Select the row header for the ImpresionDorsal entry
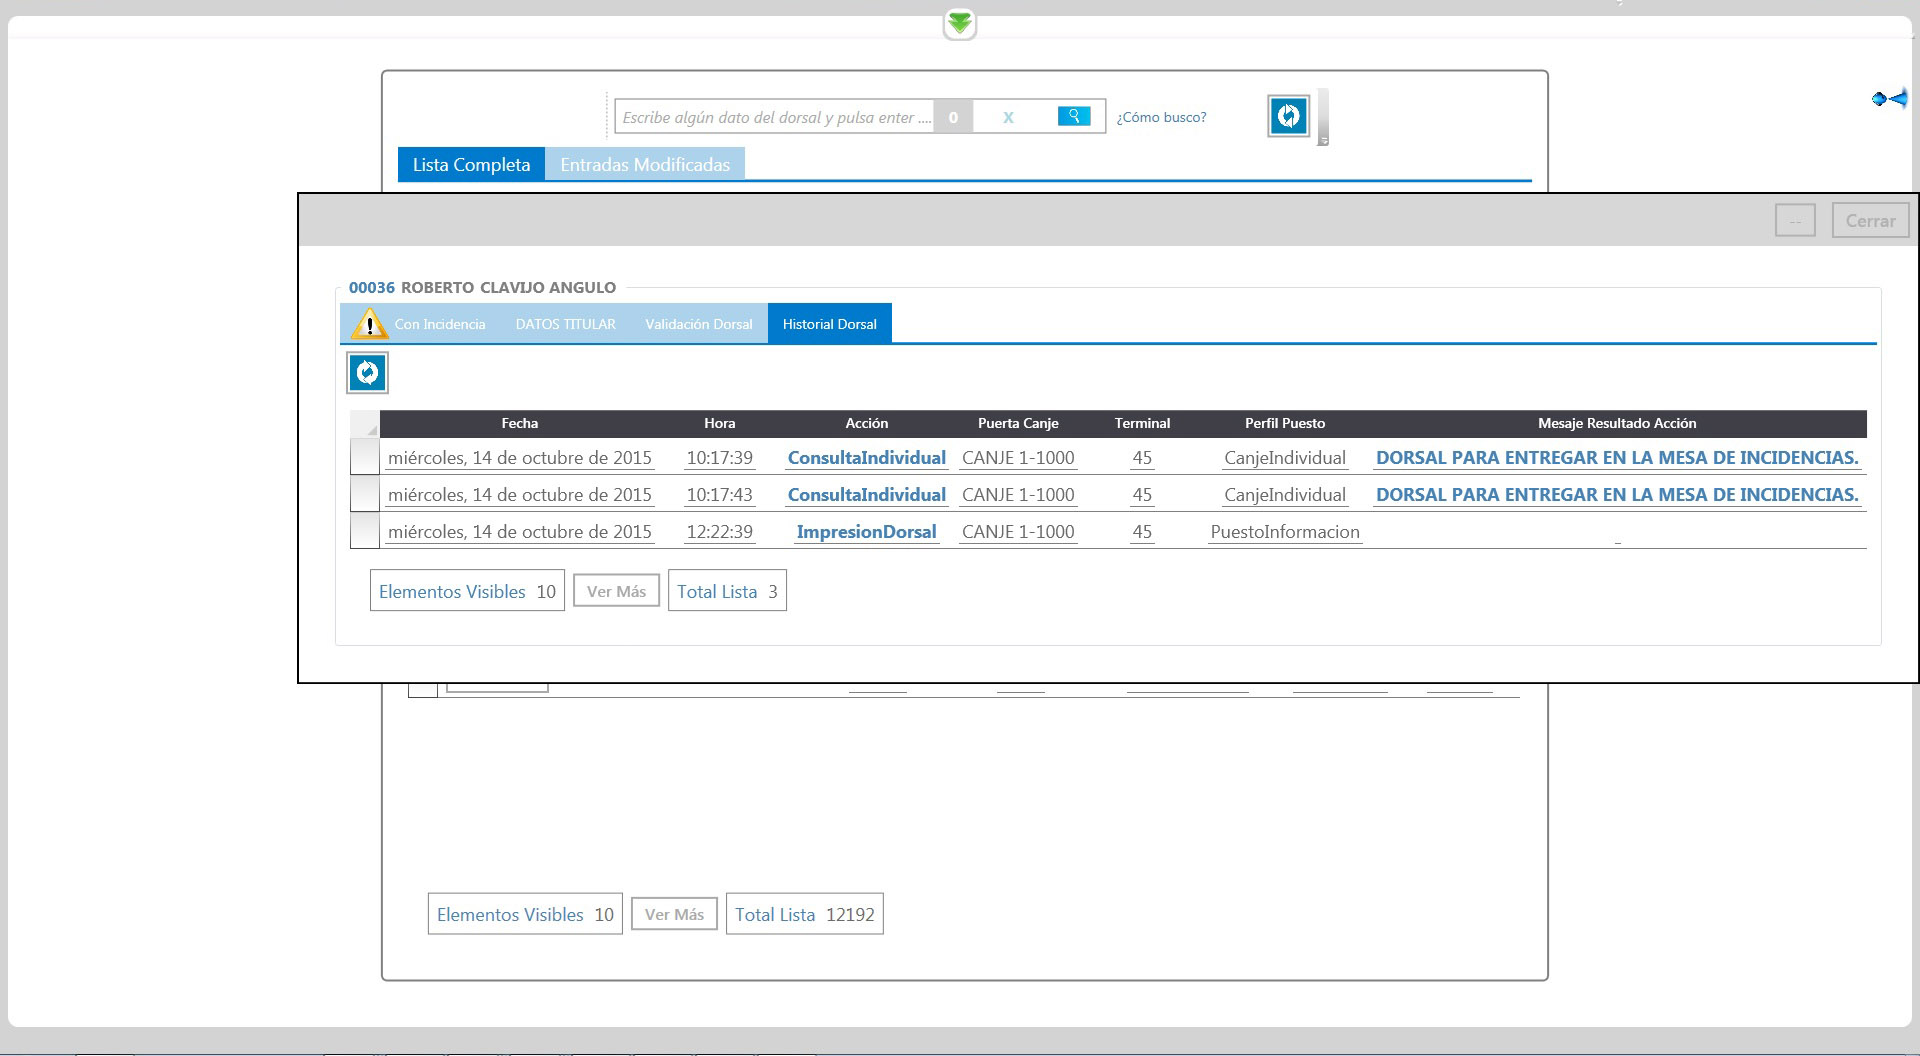The image size is (1920, 1056). point(365,532)
